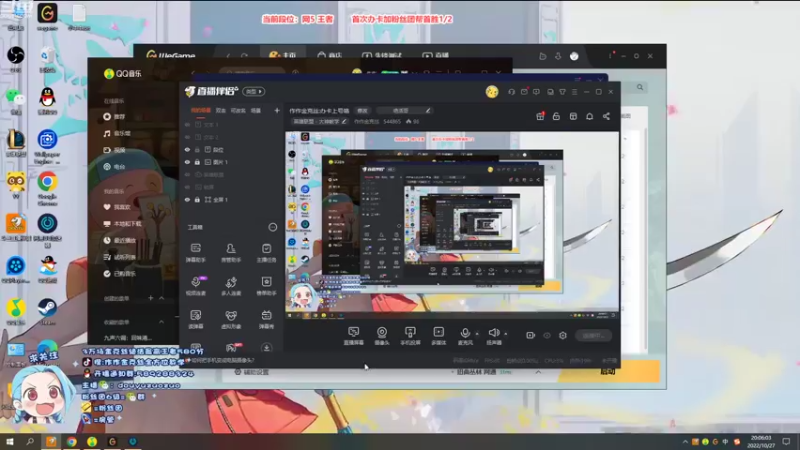Viewport: 800px width, 450px height.
Task: Open 音乐馆 in the QQ音乐 sidebar
Action: click(x=117, y=133)
